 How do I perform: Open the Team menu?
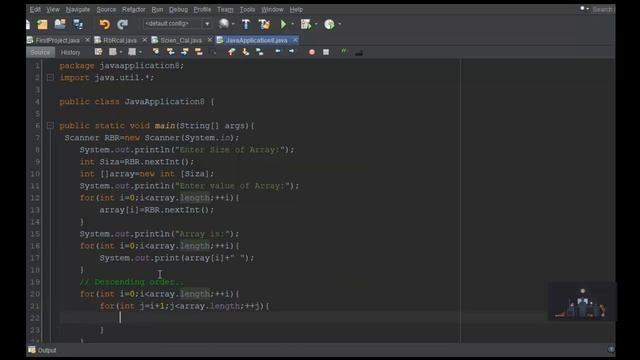[225, 9]
